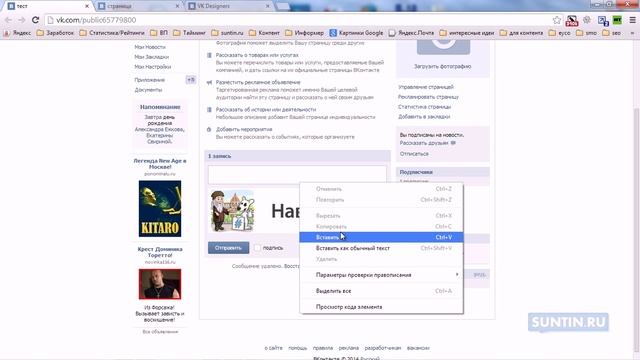Click the Загрузить фотографию link

pyautogui.click(x=442, y=66)
